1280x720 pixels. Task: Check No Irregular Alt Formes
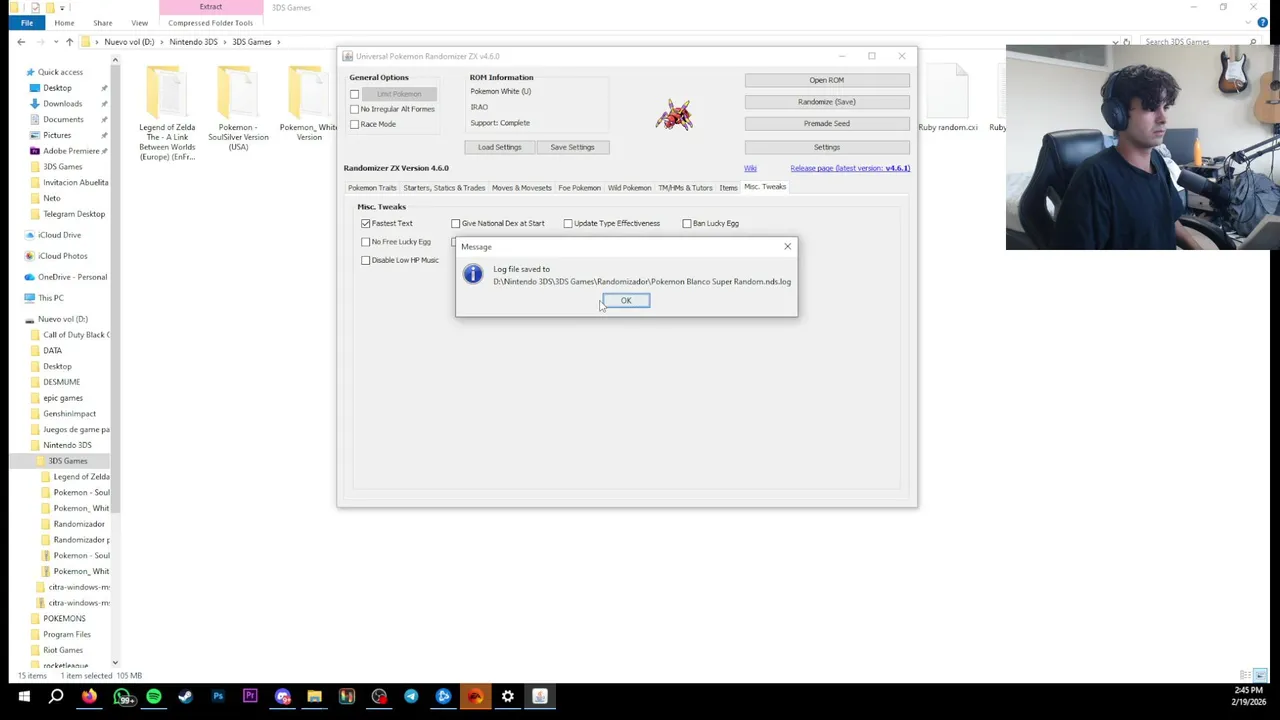(x=355, y=109)
